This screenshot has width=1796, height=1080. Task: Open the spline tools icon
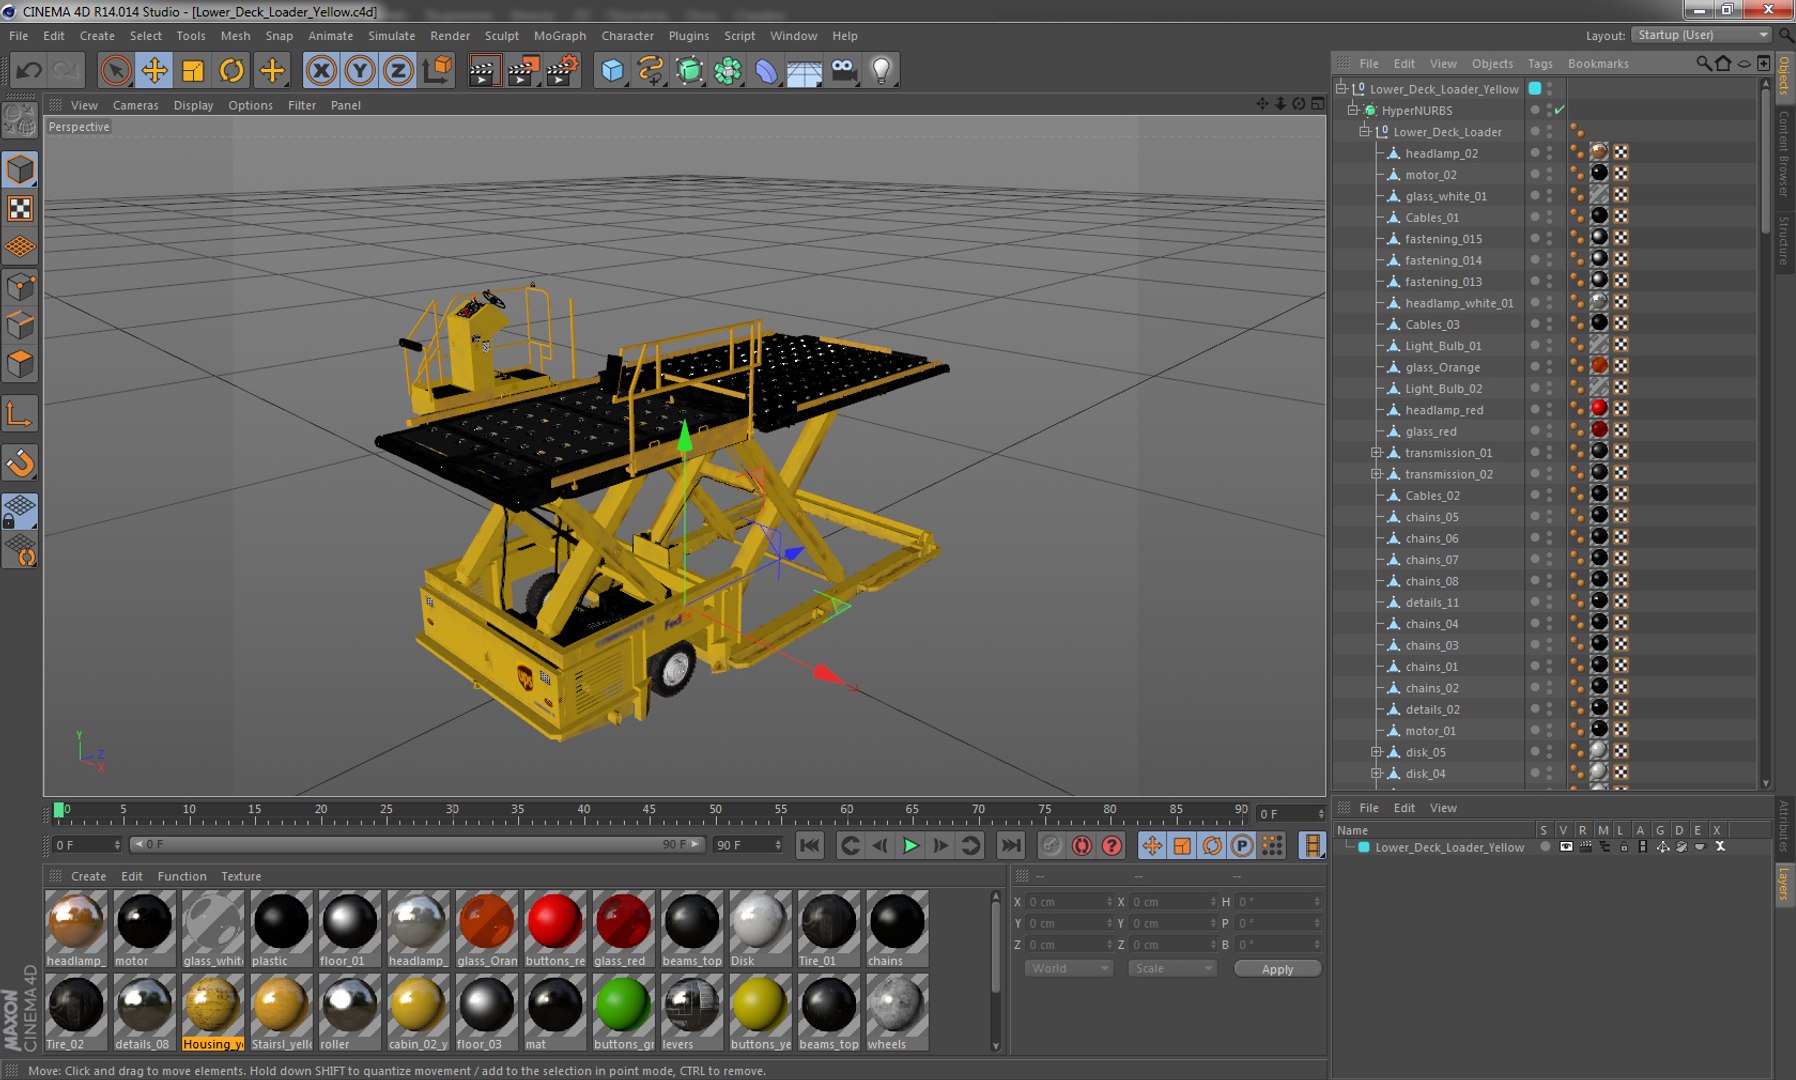click(x=651, y=70)
